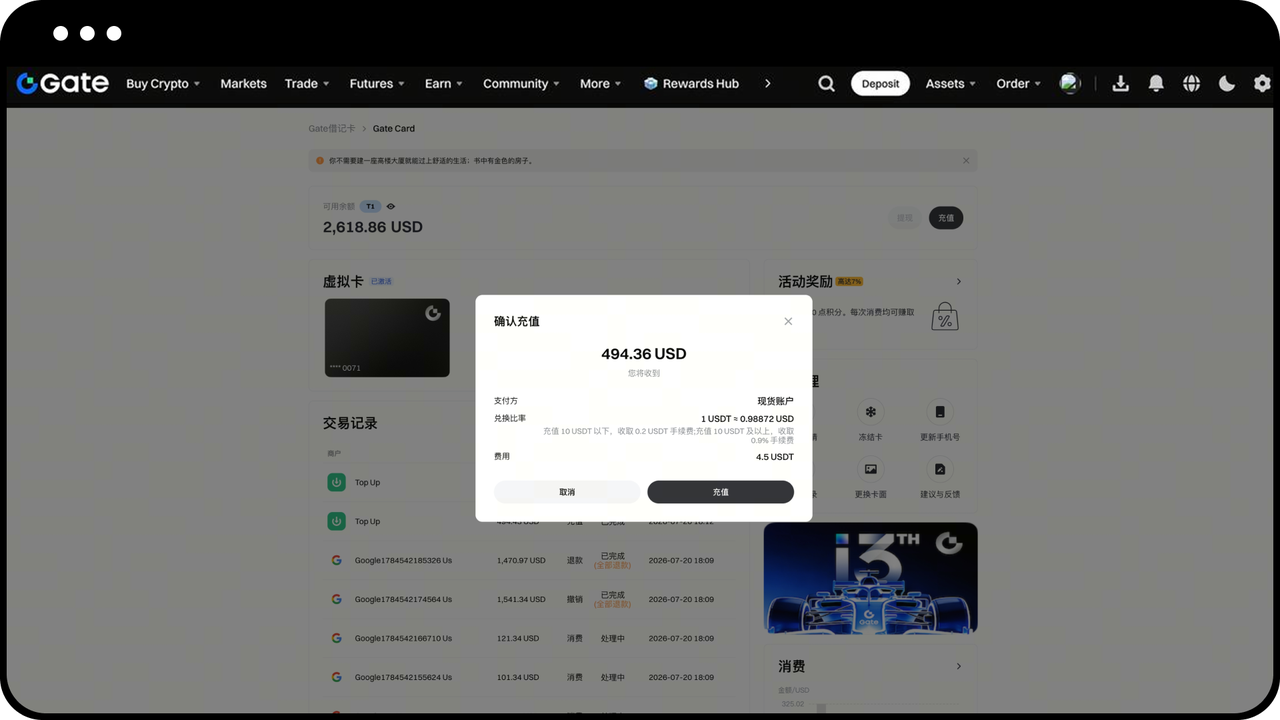Image resolution: width=1280 pixels, height=720 pixels.
Task: Open the language globe icon
Action: pos(1191,84)
